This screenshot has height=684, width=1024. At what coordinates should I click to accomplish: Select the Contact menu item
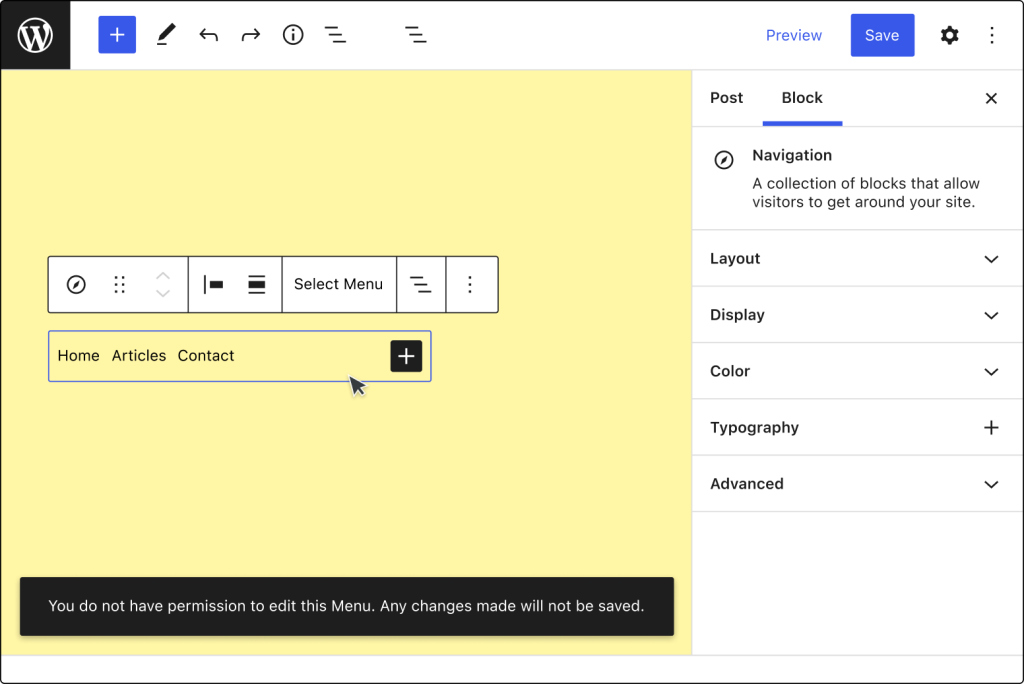[206, 355]
